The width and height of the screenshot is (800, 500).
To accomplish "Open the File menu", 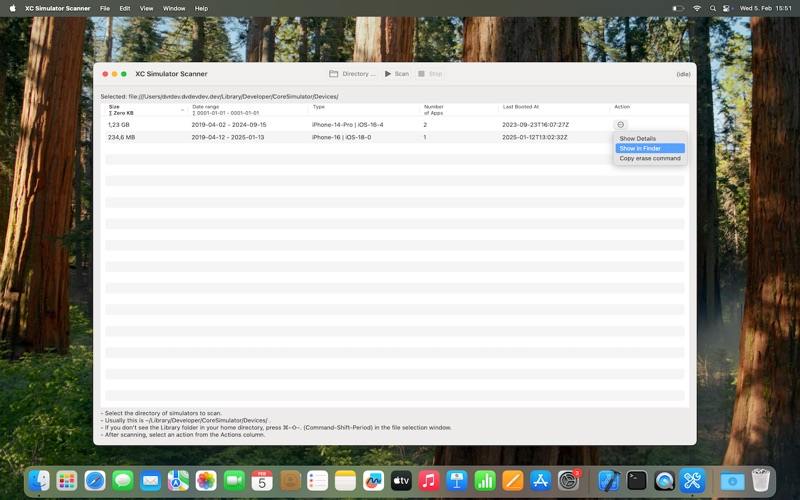I will pyautogui.click(x=105, y=8).
